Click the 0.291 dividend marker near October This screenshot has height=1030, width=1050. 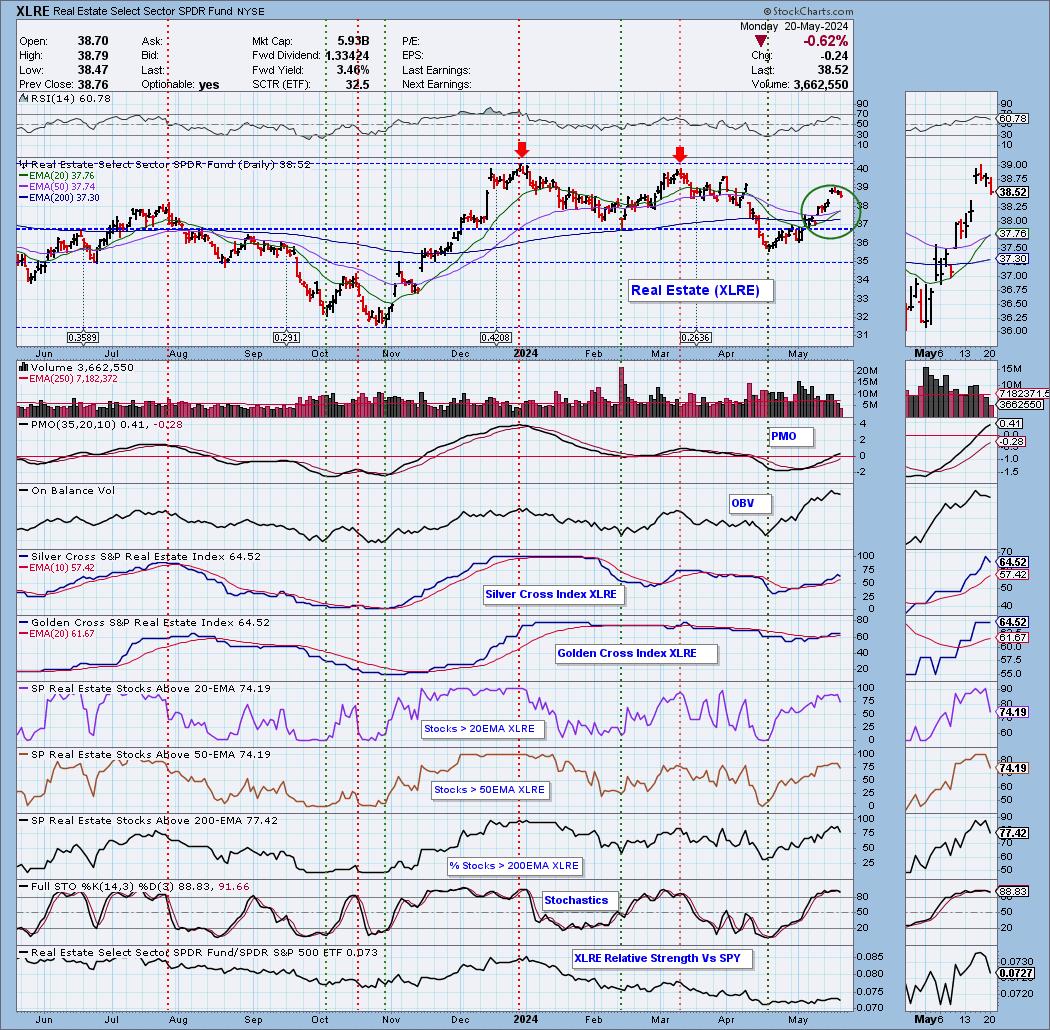pos(287,338)
